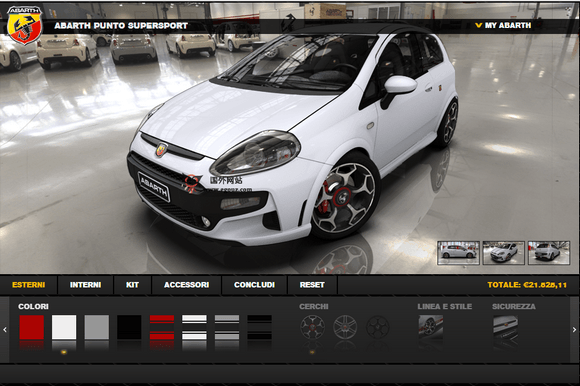Screen dimensions: 580x386
Task: Select the second multi-spoke rim under CERCHI
Action: pos(345,327)
